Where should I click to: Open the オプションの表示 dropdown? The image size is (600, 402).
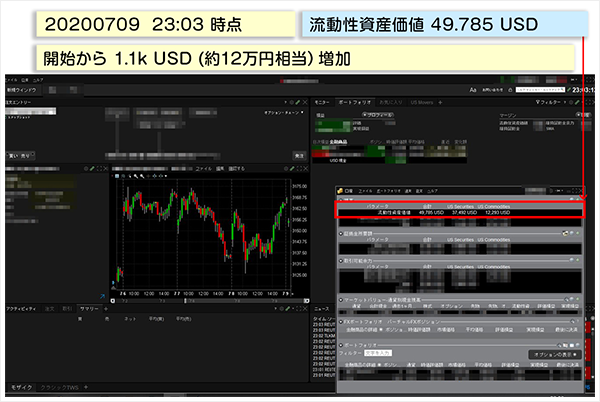tap(552, 355)
